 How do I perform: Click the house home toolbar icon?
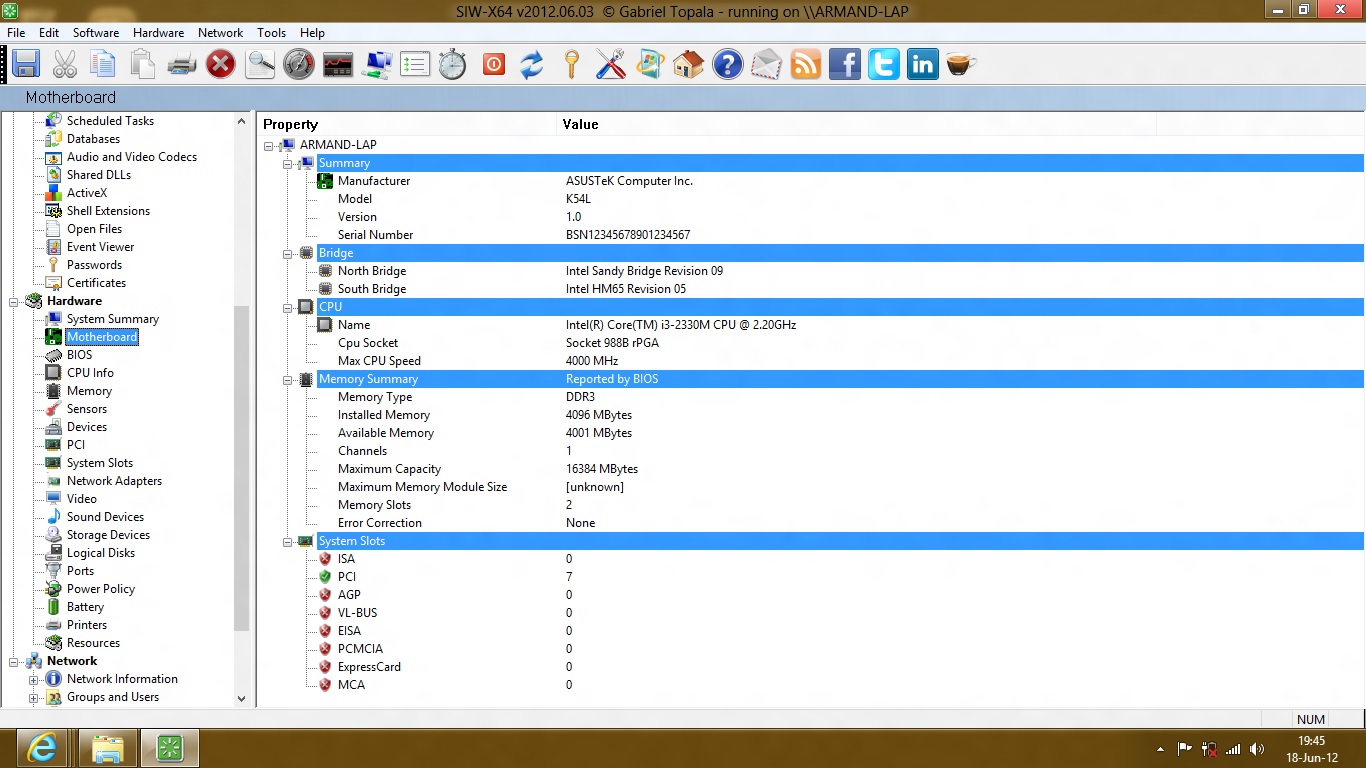pos(688,65)
